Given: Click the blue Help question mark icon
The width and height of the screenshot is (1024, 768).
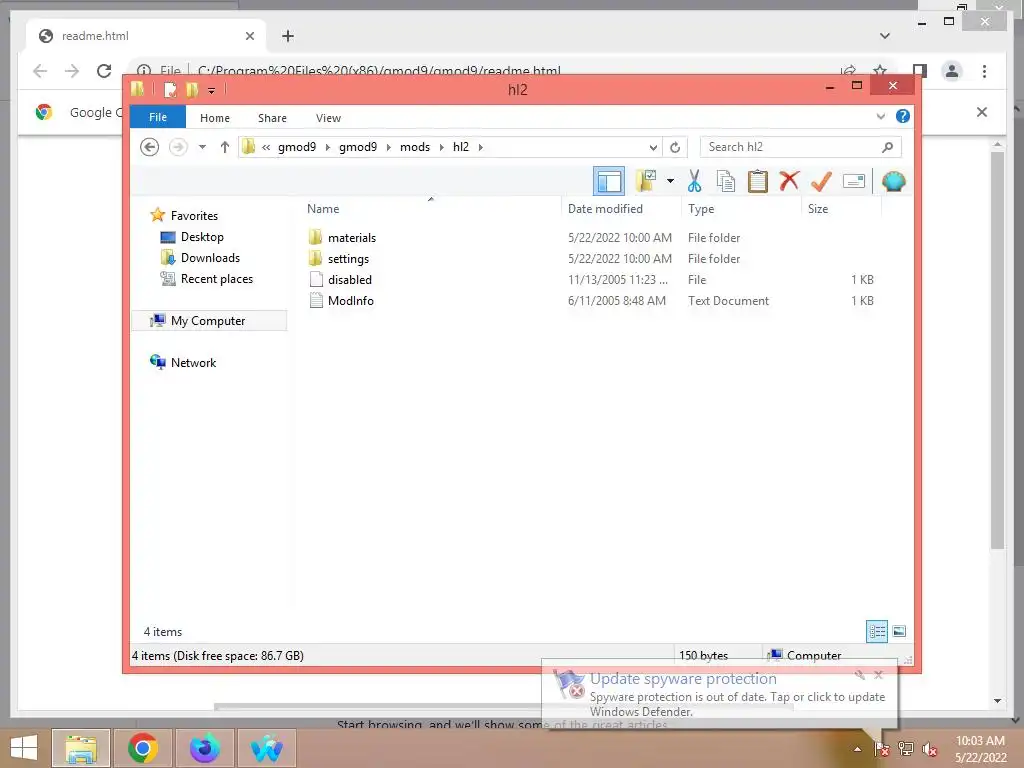Looking at the screenshot, I should coord(903,116).
